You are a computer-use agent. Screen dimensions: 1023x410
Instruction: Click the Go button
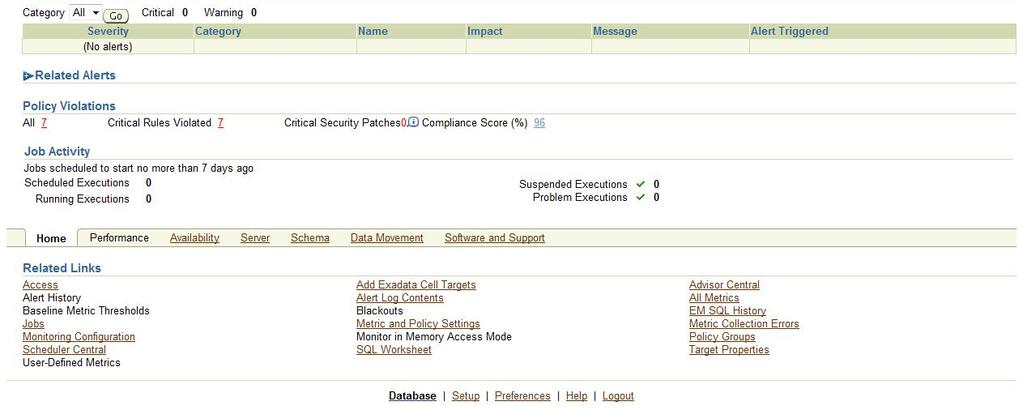click(x=115, y=16)
